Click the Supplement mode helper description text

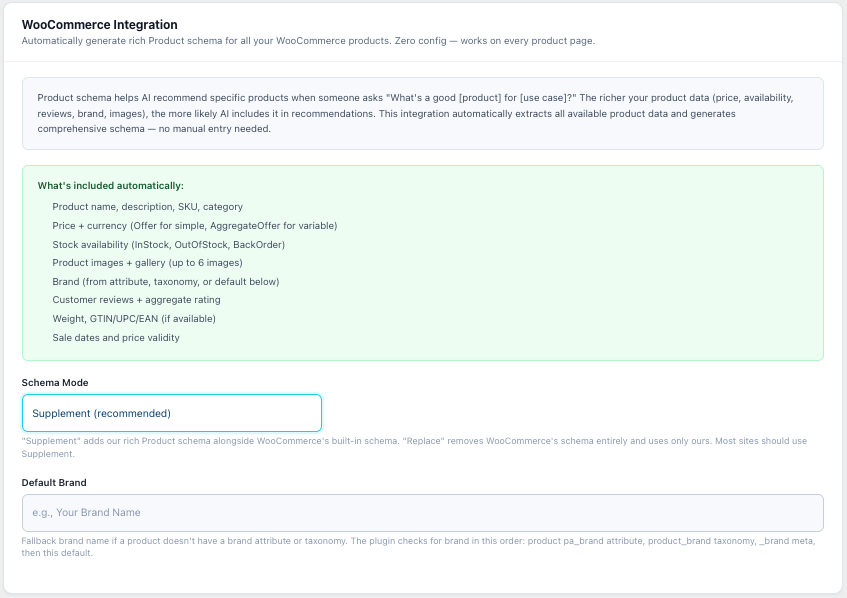[420, 447]
